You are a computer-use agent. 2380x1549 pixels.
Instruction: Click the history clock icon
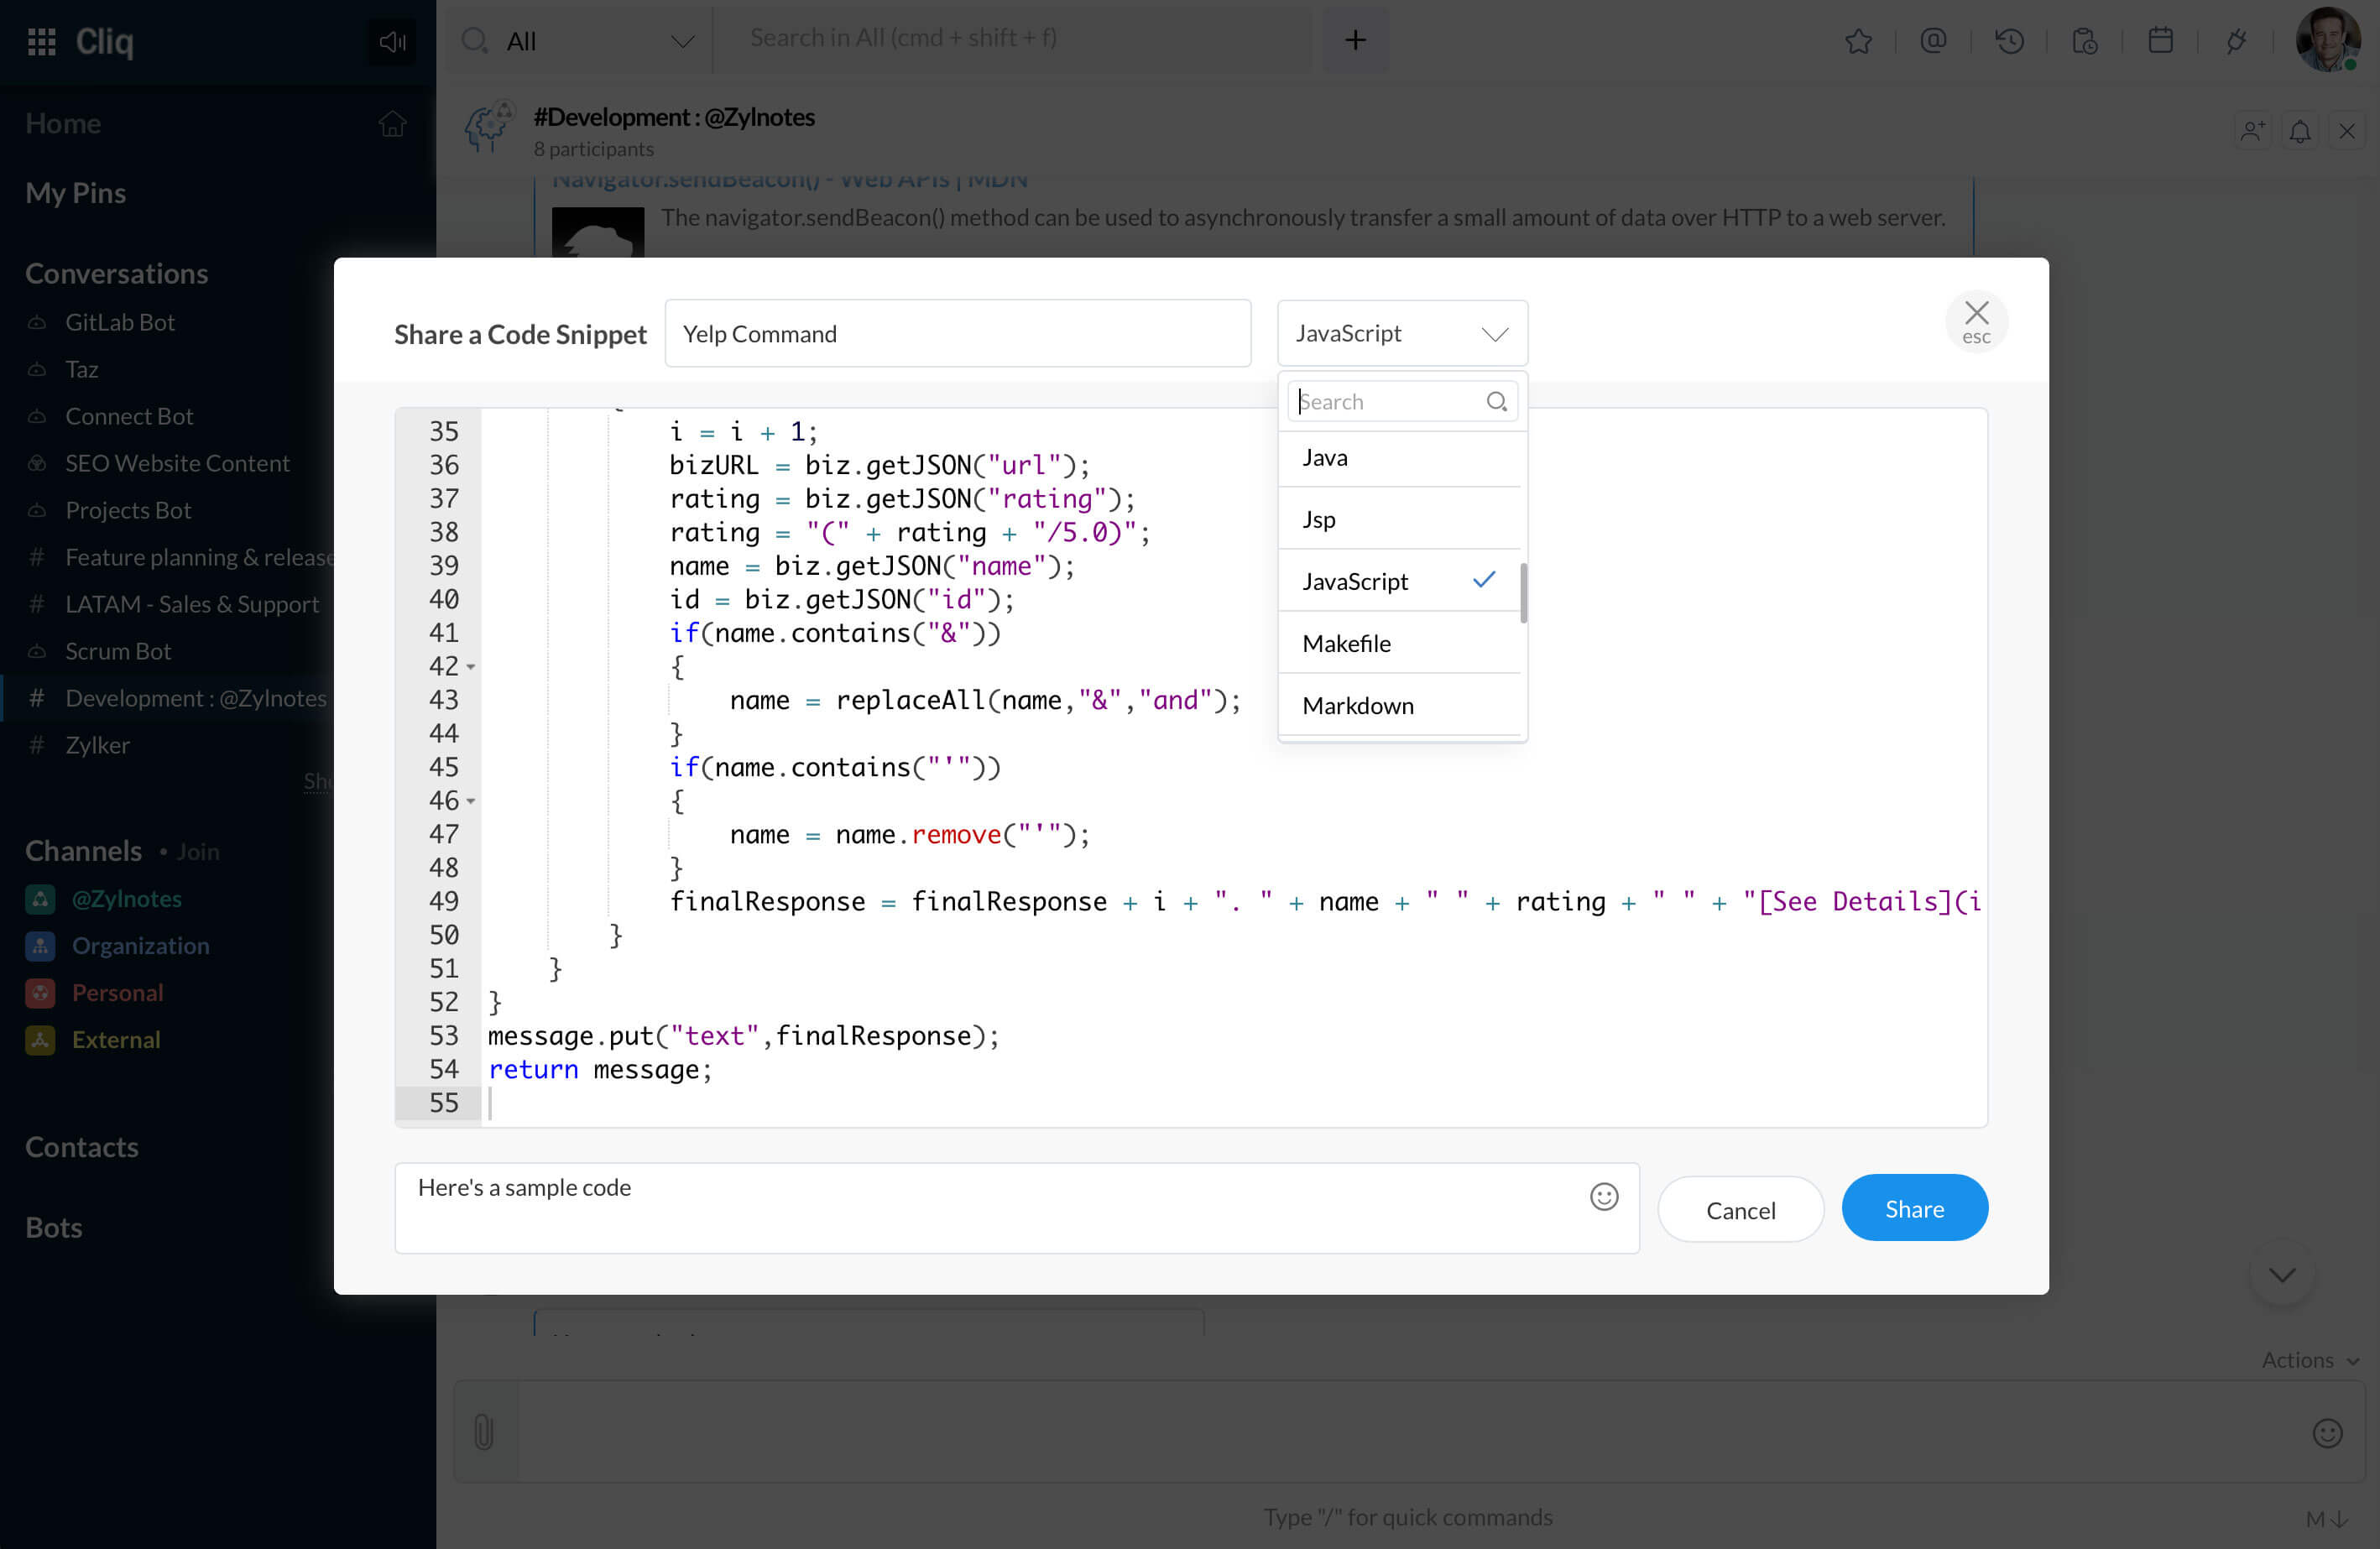coord(2009,41)
